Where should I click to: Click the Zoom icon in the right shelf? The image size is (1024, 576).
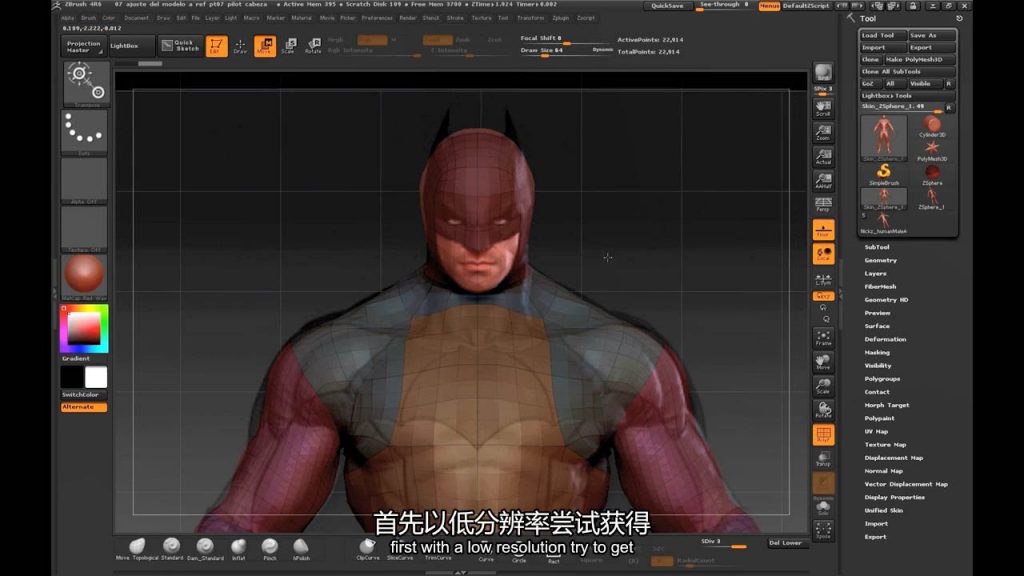tap(823, 131)
